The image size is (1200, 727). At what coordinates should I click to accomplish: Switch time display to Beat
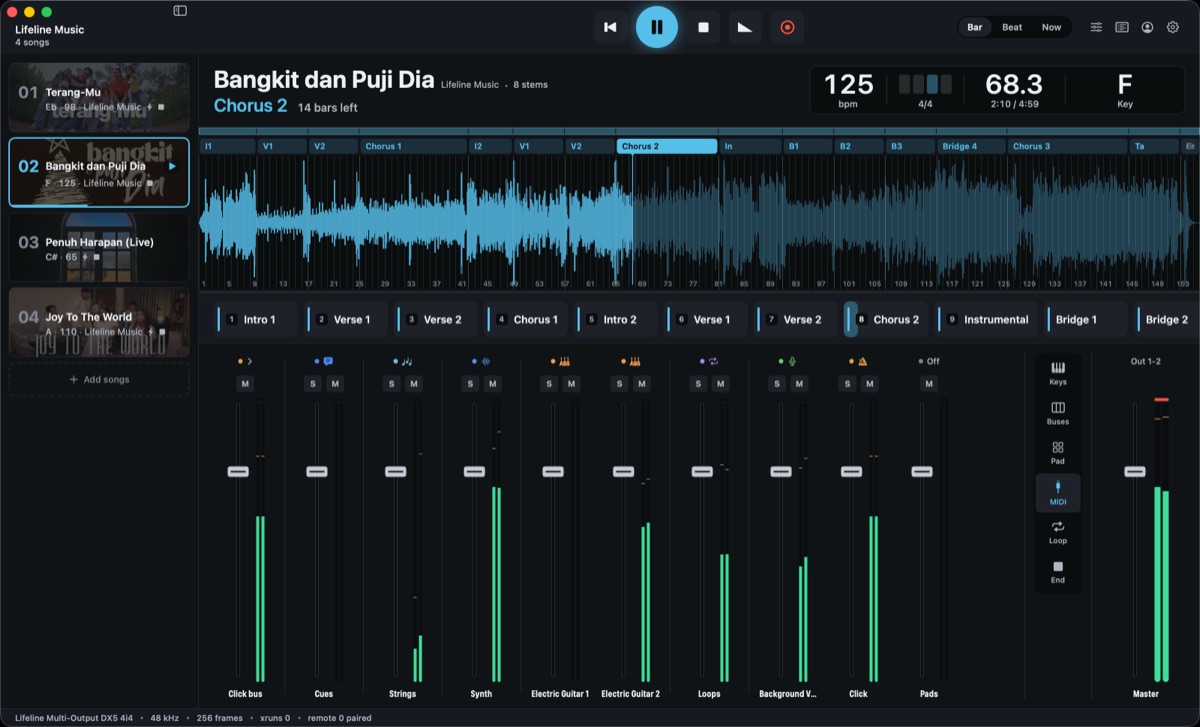(1012, 27)
